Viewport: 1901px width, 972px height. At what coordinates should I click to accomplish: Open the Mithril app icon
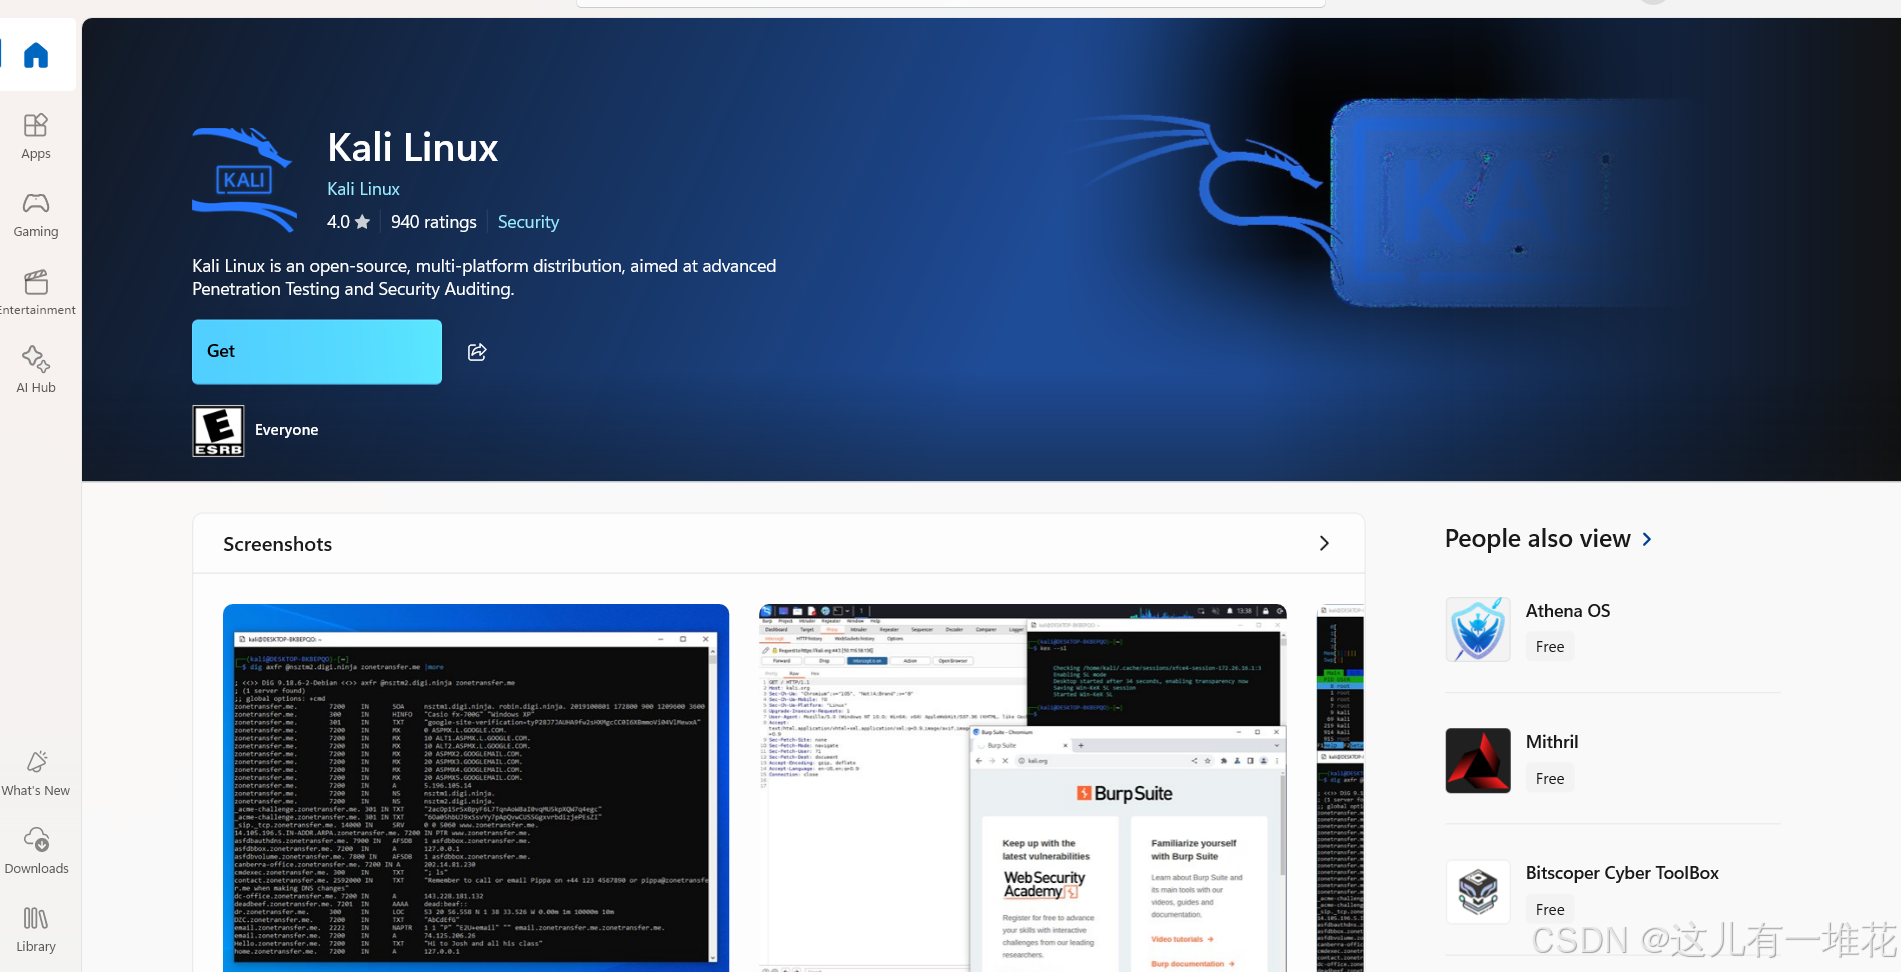click(x=1478, y=760)
